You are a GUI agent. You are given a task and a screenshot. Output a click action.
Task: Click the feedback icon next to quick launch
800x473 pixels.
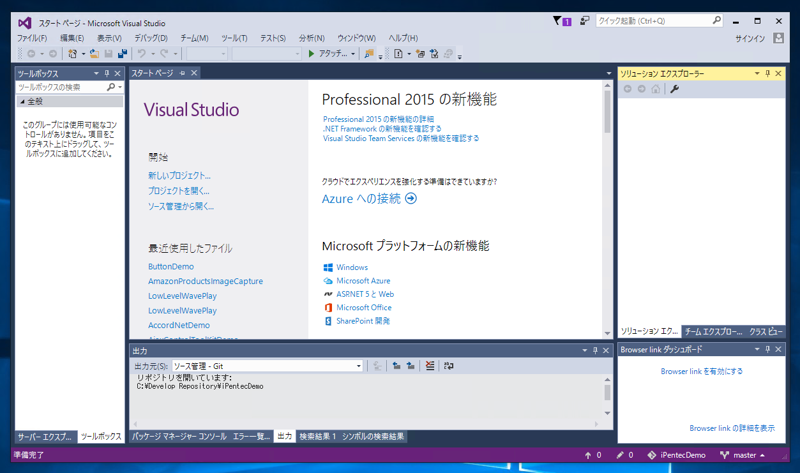click(x=585, y=21)
